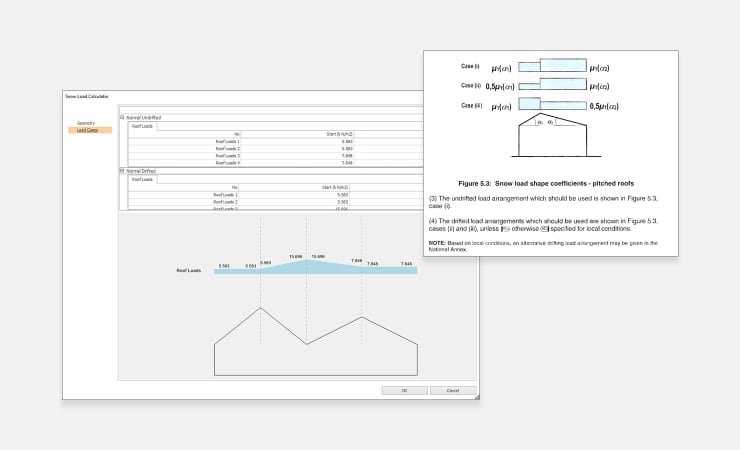740x450 pixels.
Task: Select Geometry in the left navigation list
Action: click(86, 123)
